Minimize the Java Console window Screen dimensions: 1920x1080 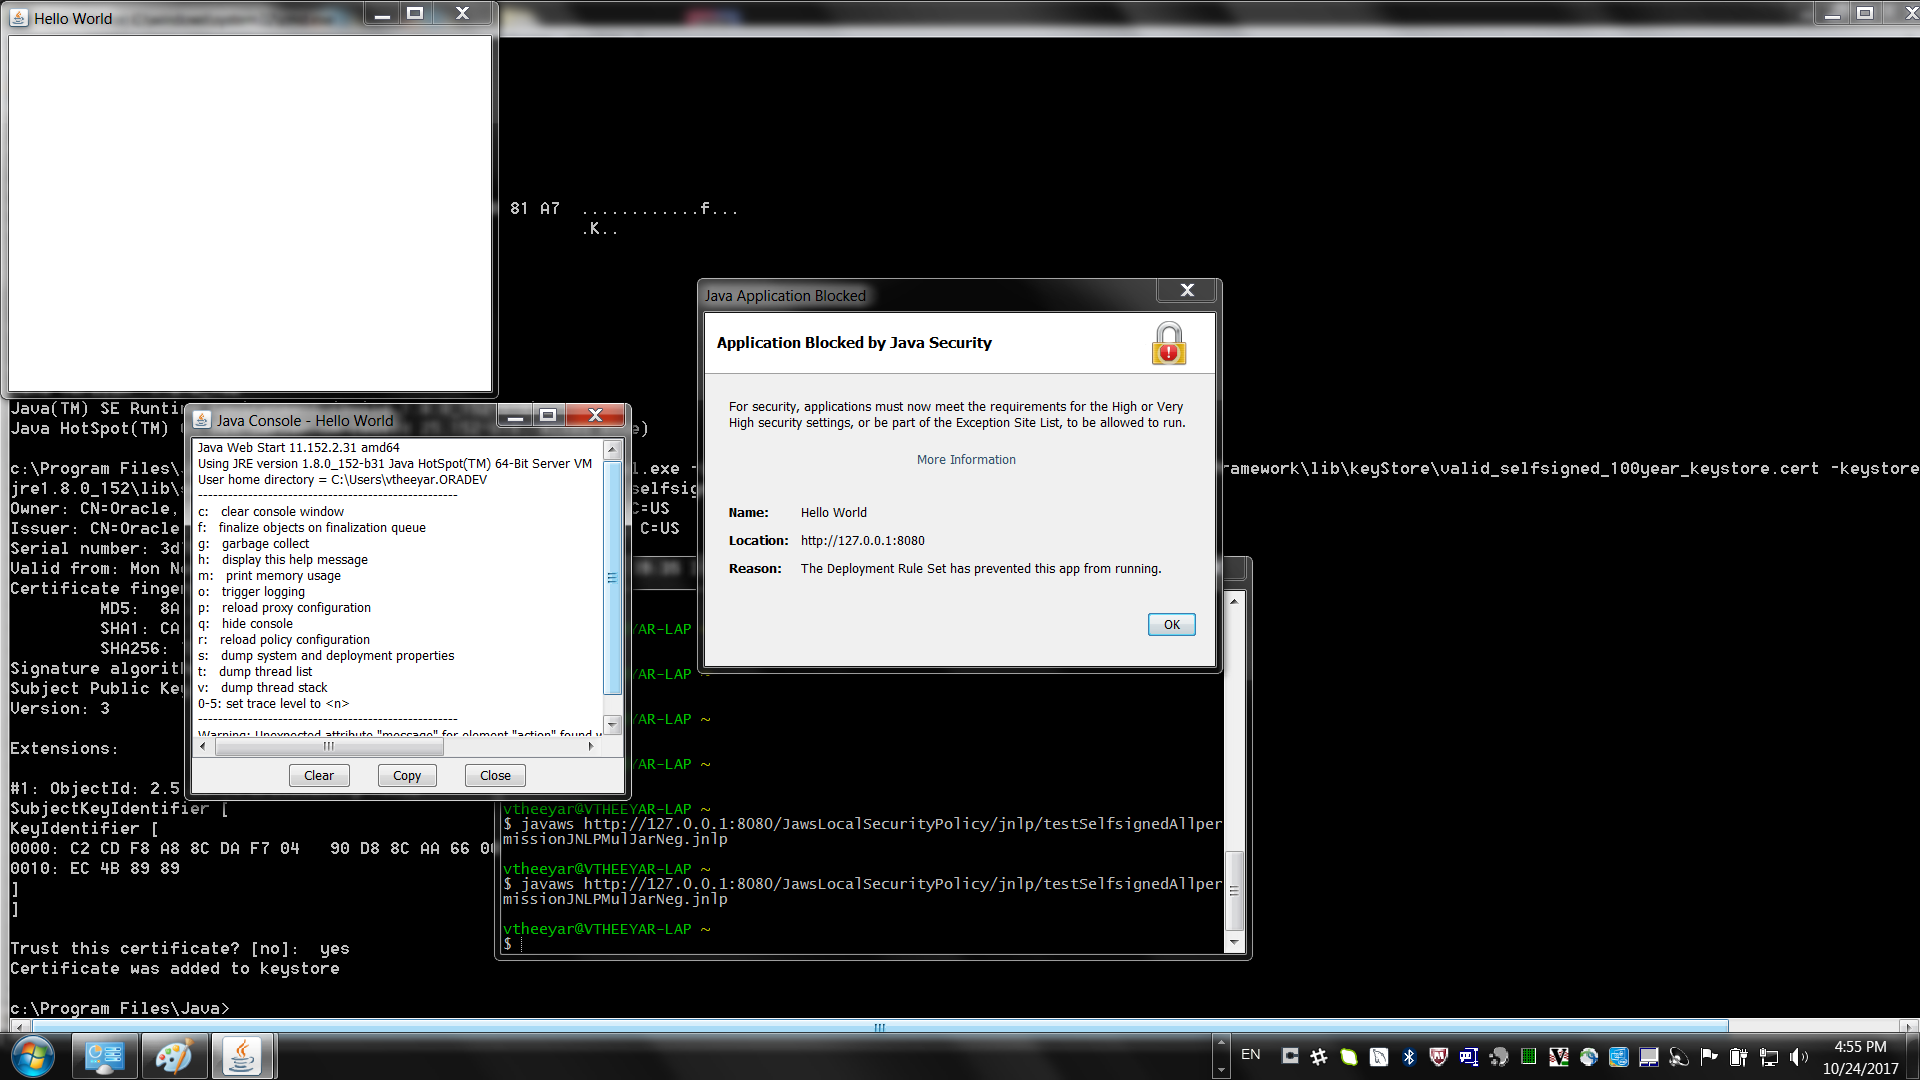pos(516,416)
